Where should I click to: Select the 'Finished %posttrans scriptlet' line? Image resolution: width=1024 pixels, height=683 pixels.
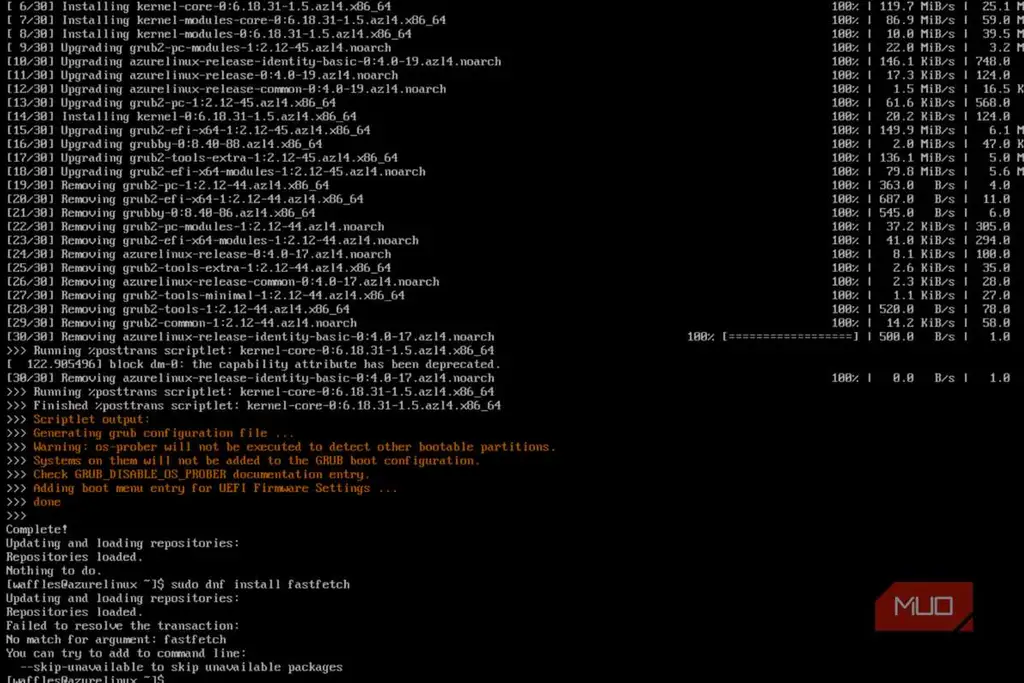click(253, 405)
